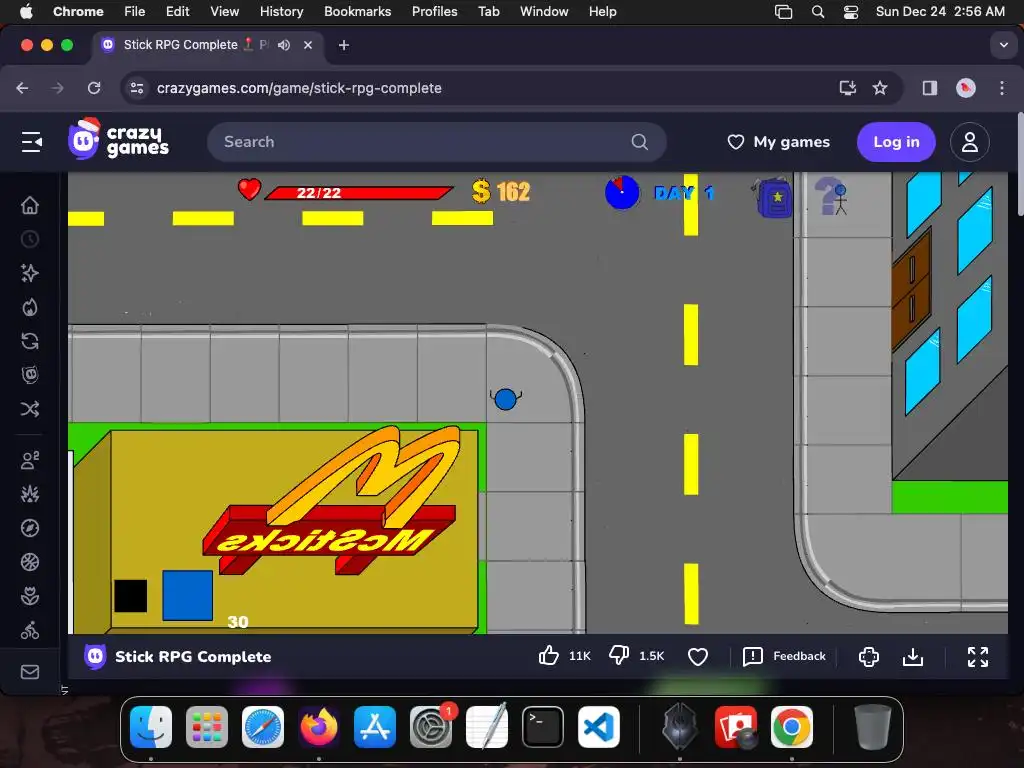Open the tulip flower category icon in sidebar
The height and width of the screenshot is (768, 1024).
(x=29, y=596)
